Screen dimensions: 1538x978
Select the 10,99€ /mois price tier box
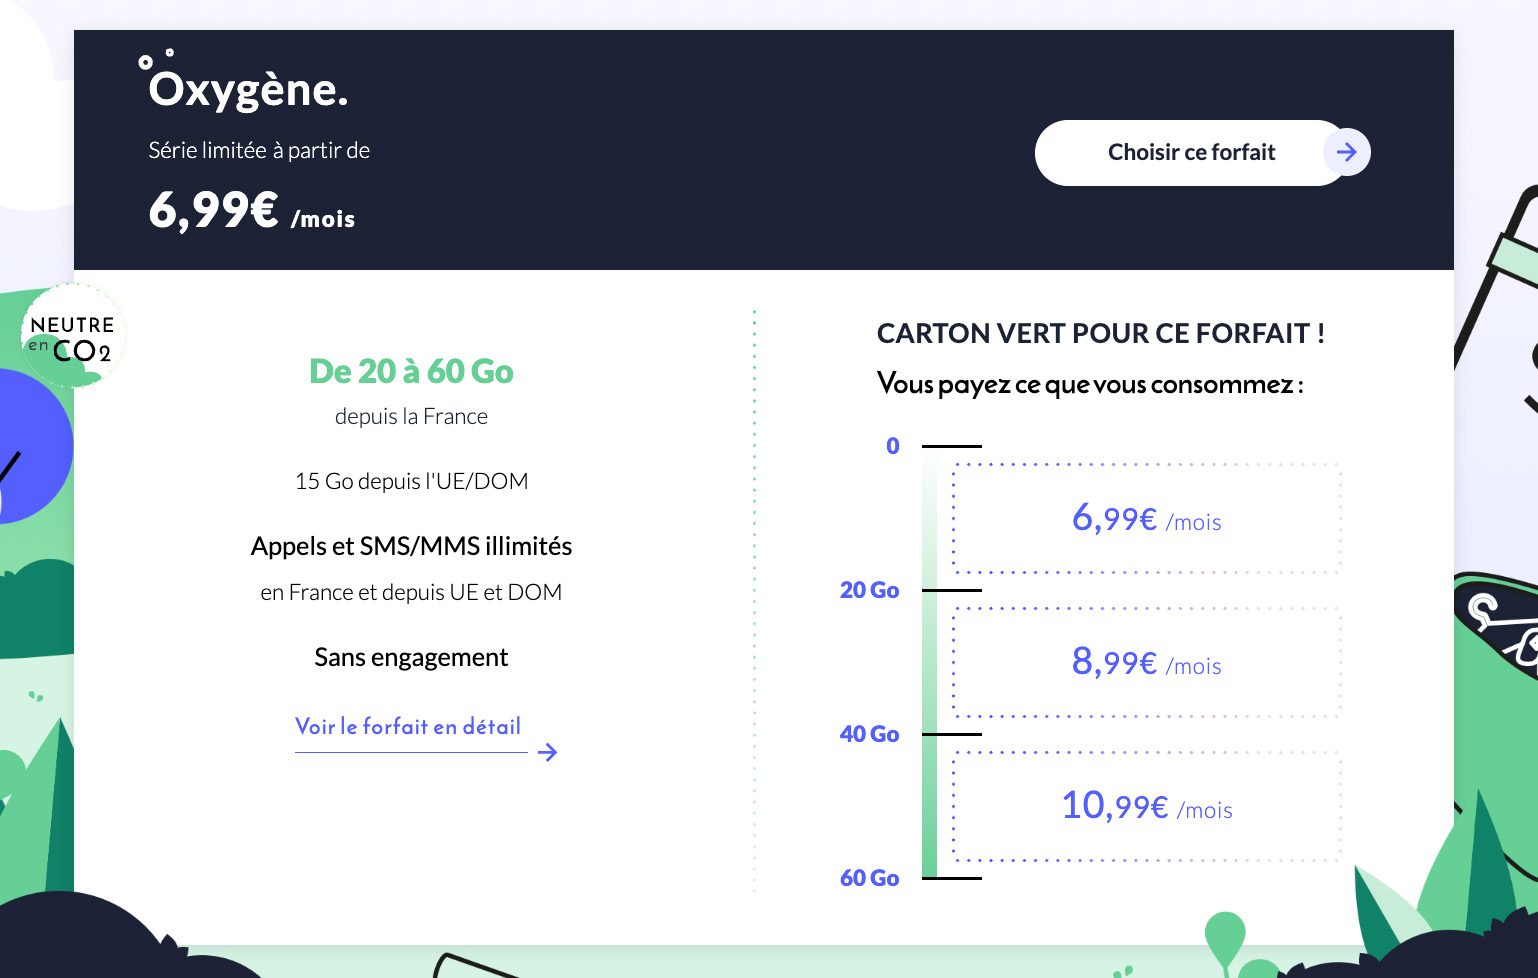1146,806
